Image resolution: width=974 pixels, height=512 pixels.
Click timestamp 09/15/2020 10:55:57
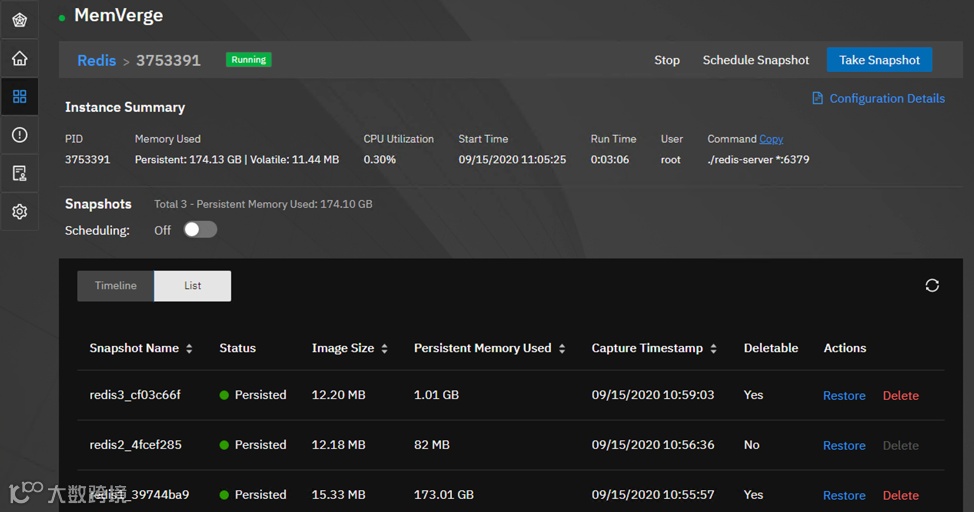(653, 495)
